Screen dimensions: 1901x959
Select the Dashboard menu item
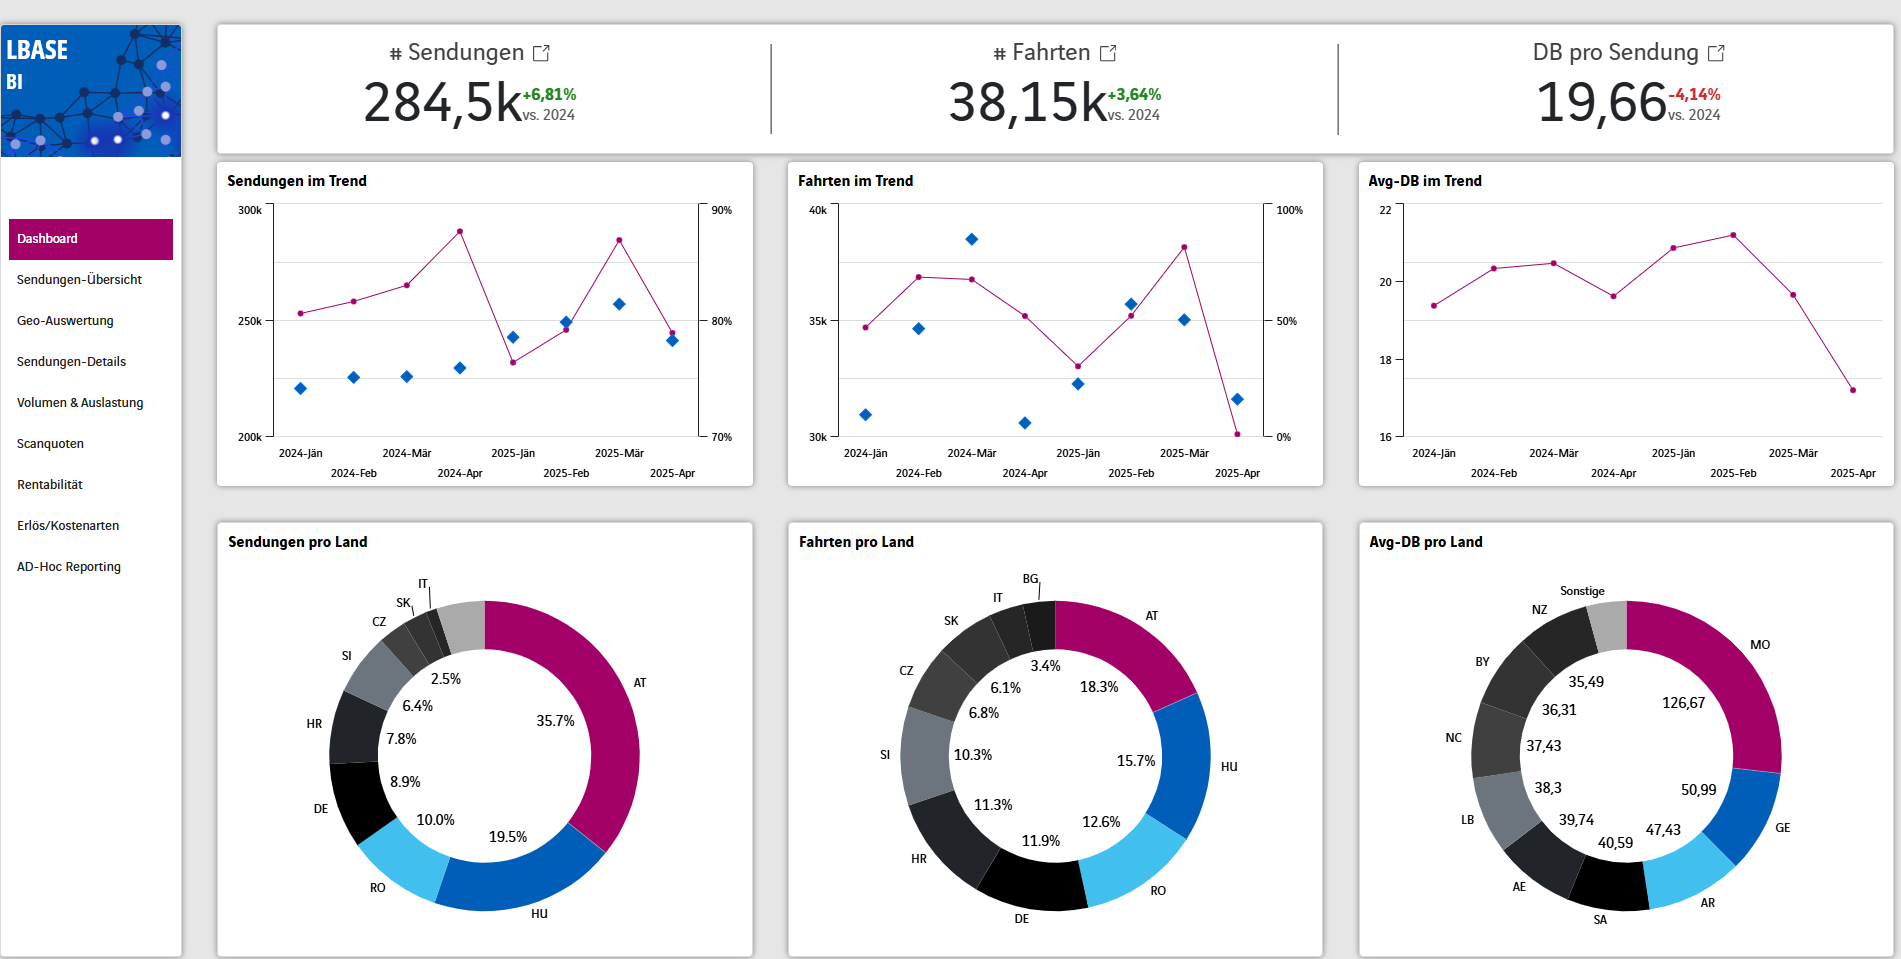pyautogui.click(x=91, y=239)
